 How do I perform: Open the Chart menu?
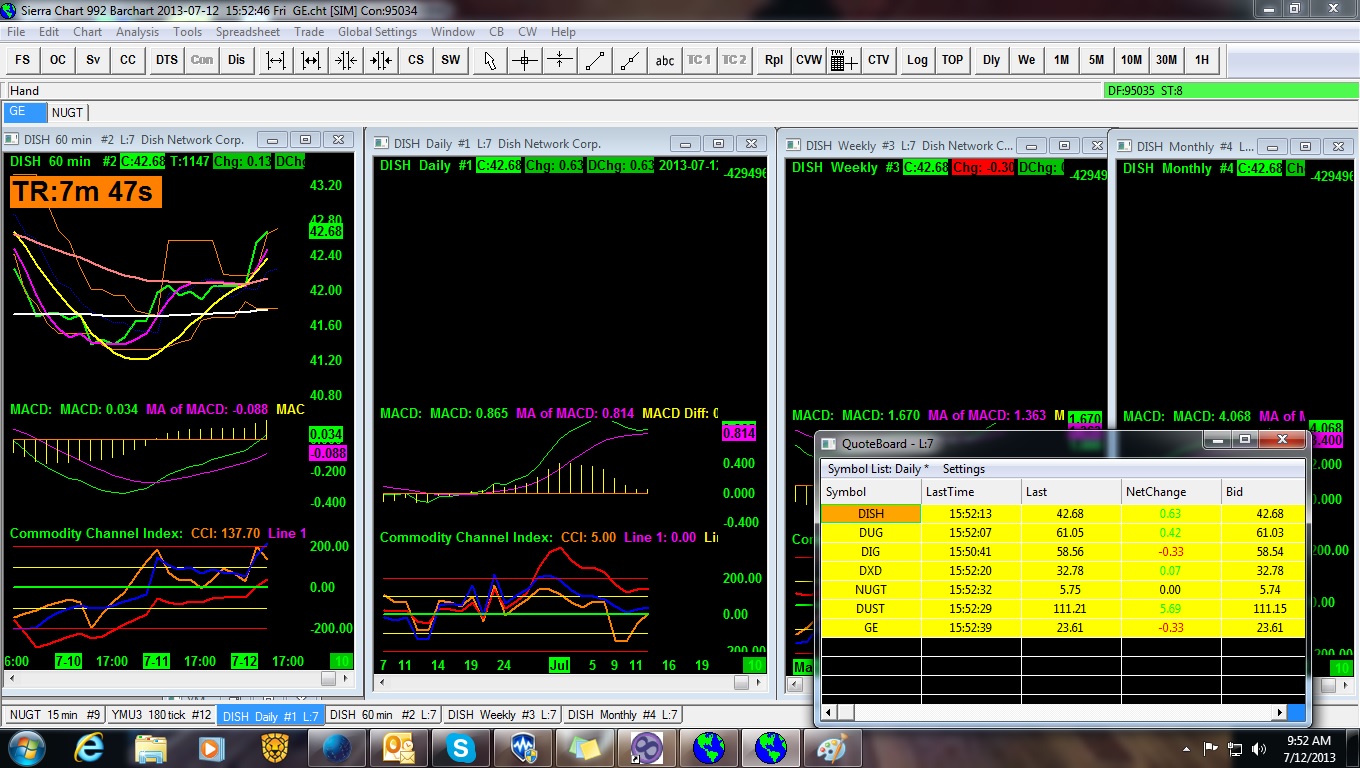(87, 32)
